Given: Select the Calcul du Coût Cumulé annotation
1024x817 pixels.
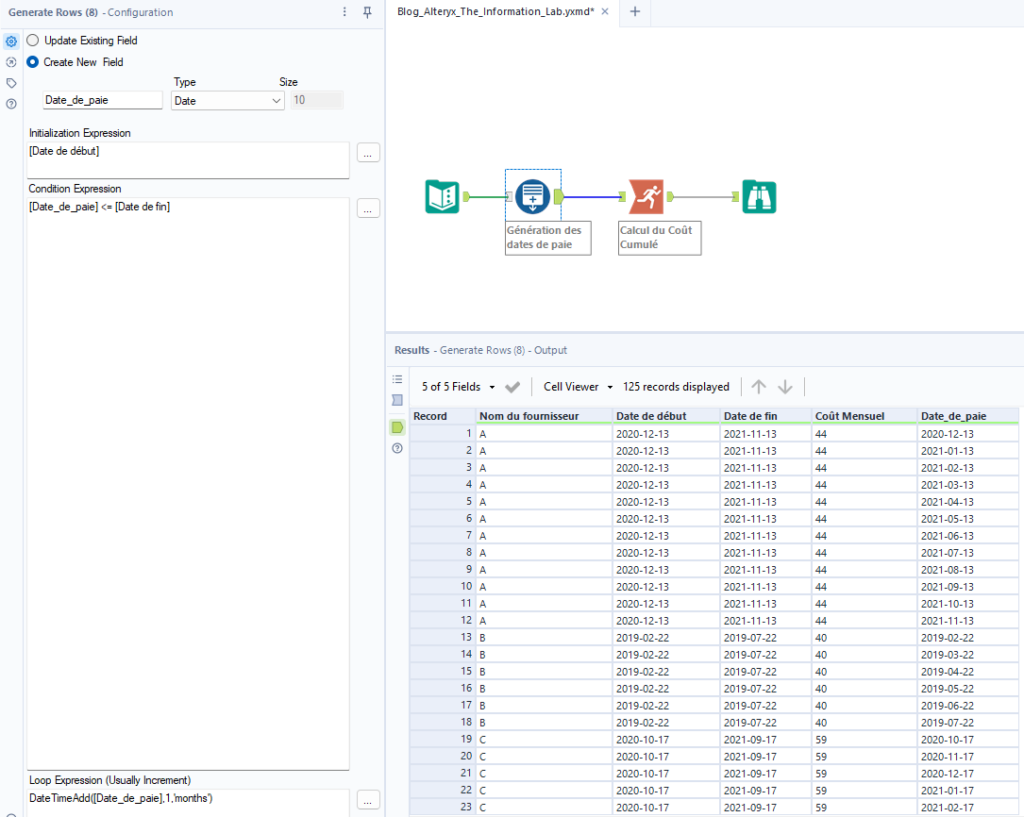Looking at the screenshot, I should pos(660,238).
